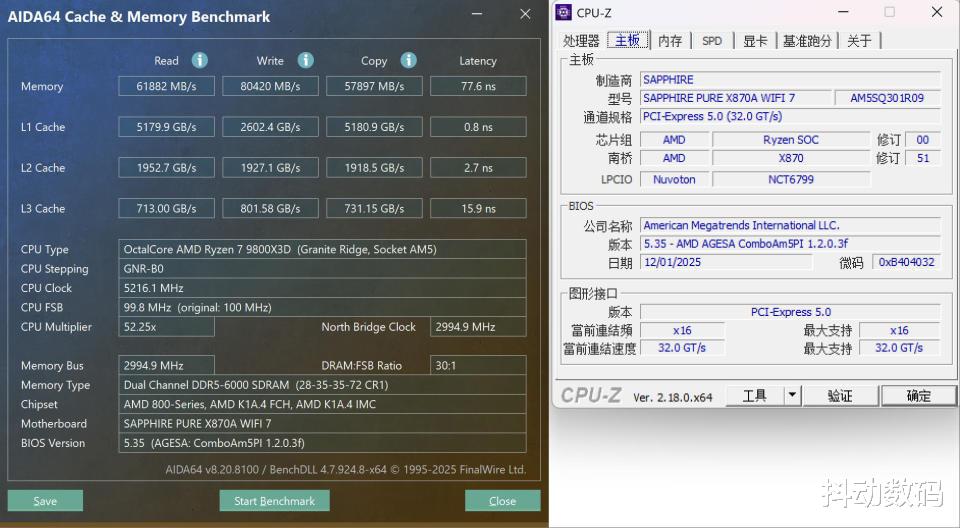Click the L1 Cache Read value 5179.9 GB/s
The image size is (960, 528).
coord(167,127)
